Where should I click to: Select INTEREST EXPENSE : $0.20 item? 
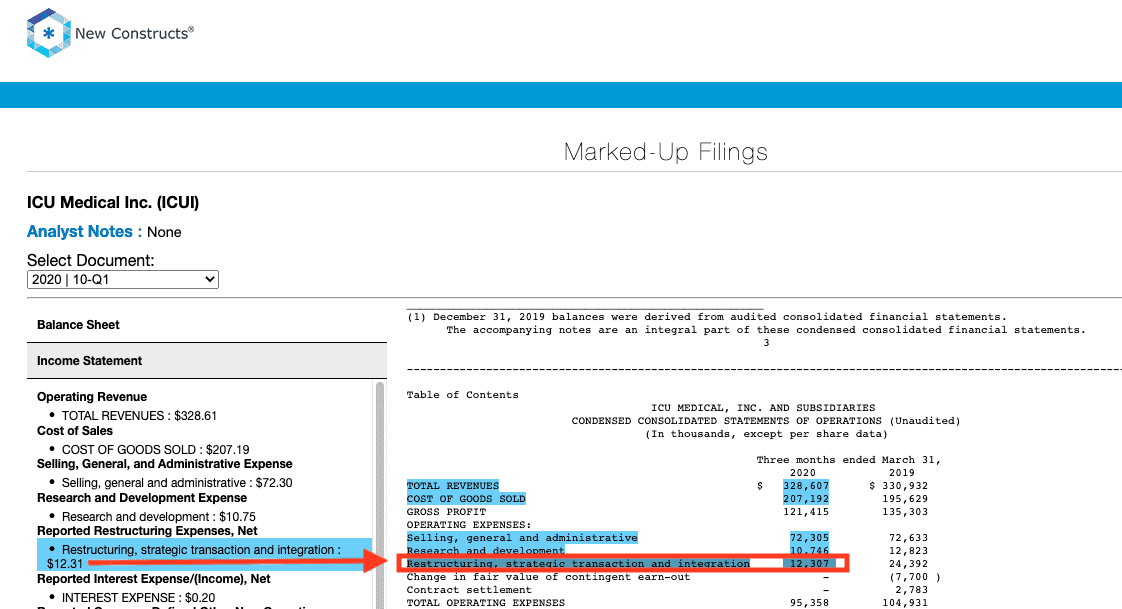click(138, 598)
